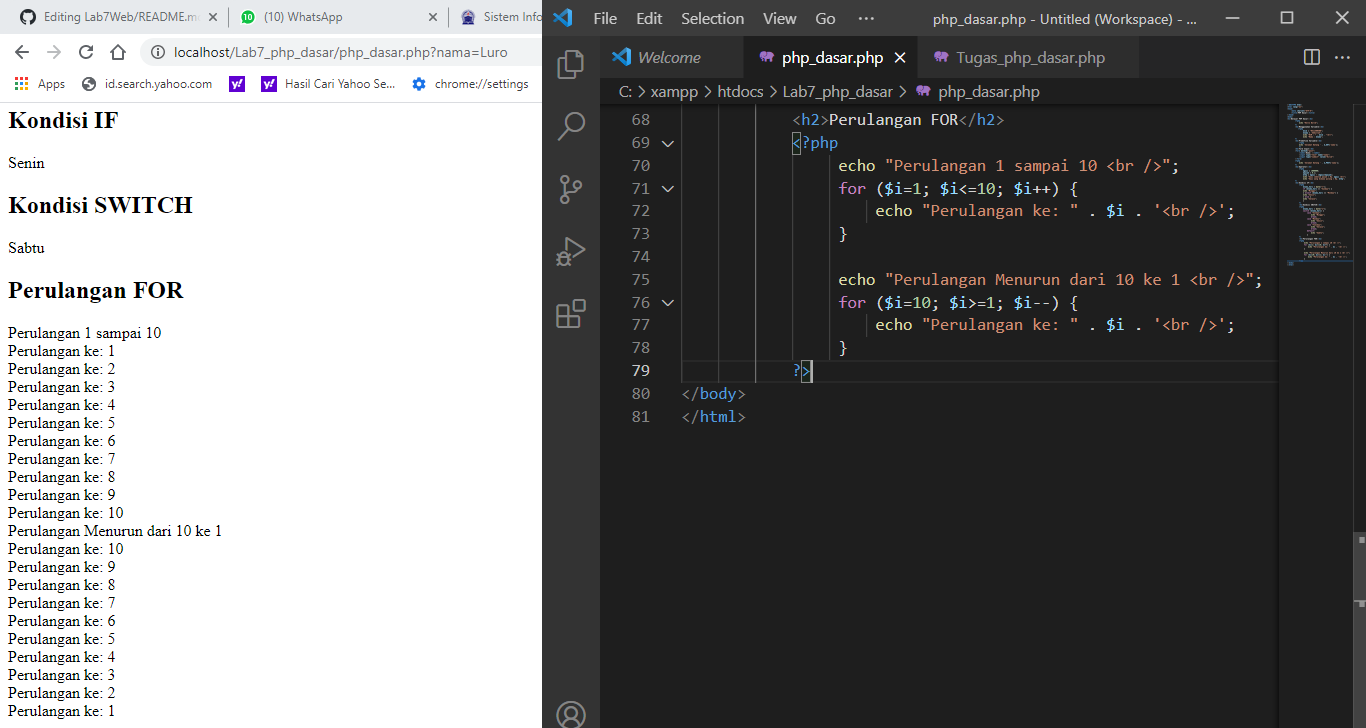The height and width of the screenshot is (728, 1366).
Task: Collapse the for loop at line 71
Action: tap(667, 188)
